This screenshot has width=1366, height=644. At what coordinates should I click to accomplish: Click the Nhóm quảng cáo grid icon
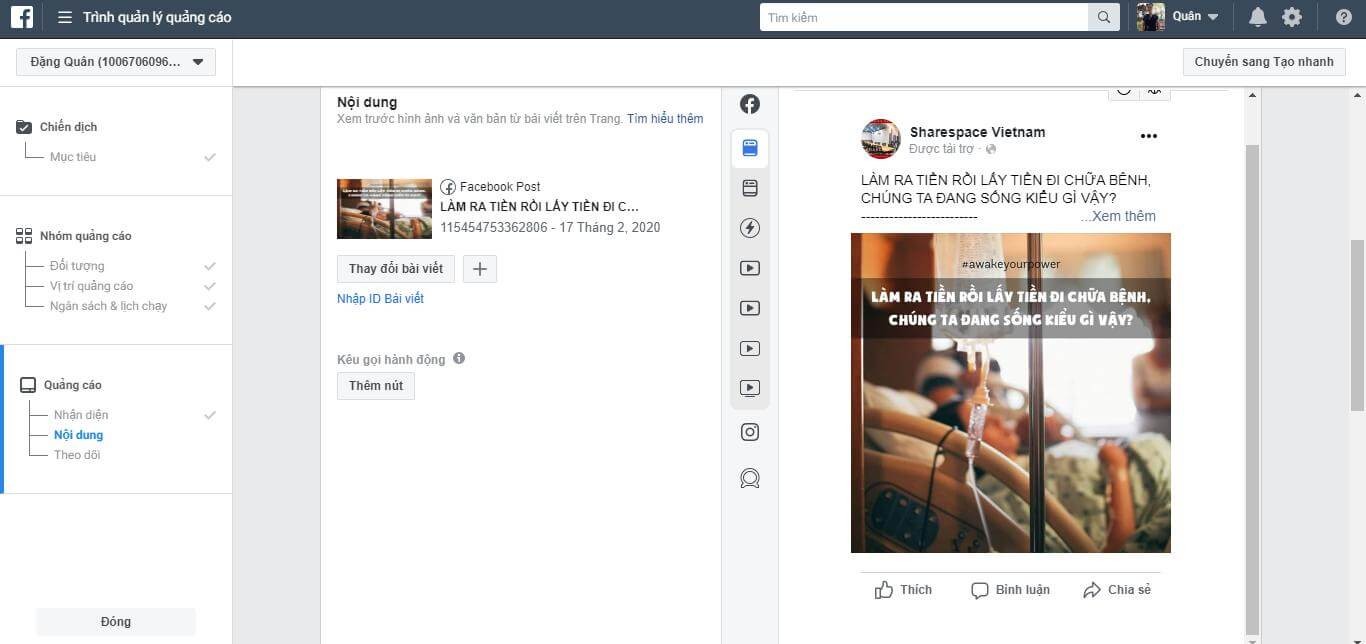[24, 236]
